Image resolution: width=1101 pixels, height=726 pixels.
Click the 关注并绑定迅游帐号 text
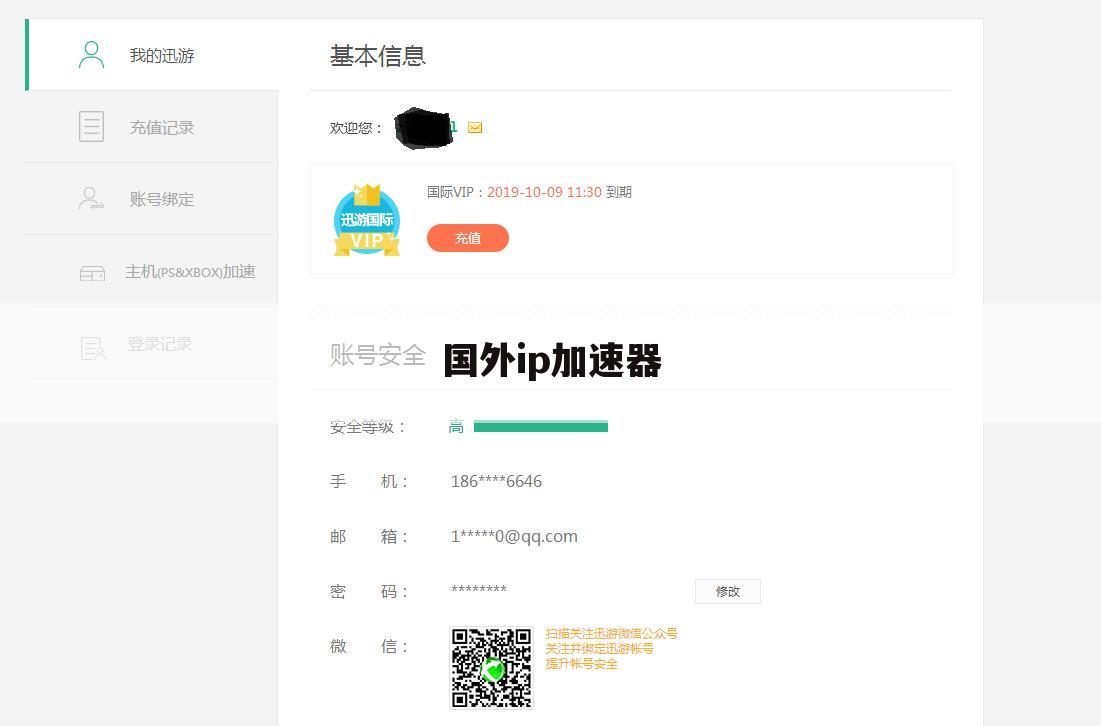[x=600, y=648]
